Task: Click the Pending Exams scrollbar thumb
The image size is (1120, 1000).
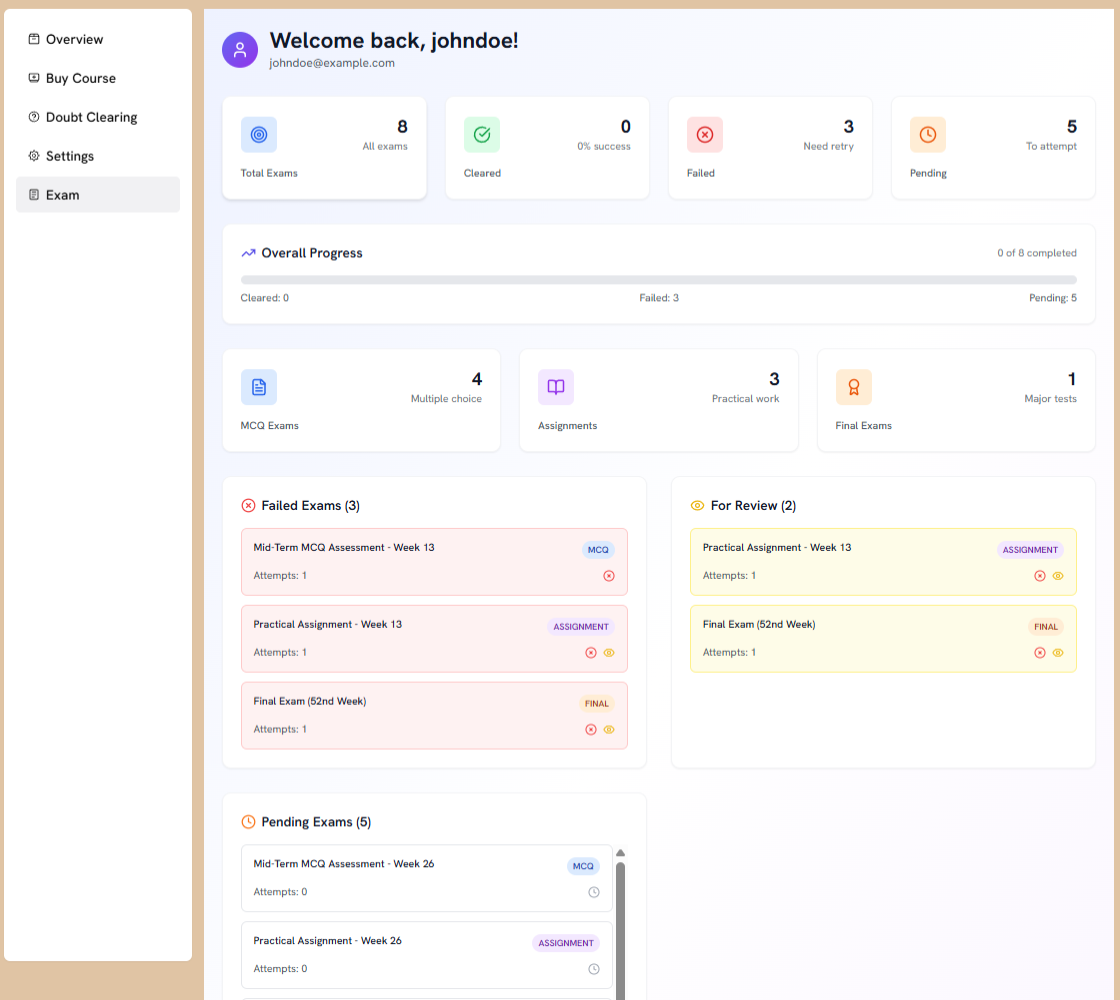Action: point(620,931)
